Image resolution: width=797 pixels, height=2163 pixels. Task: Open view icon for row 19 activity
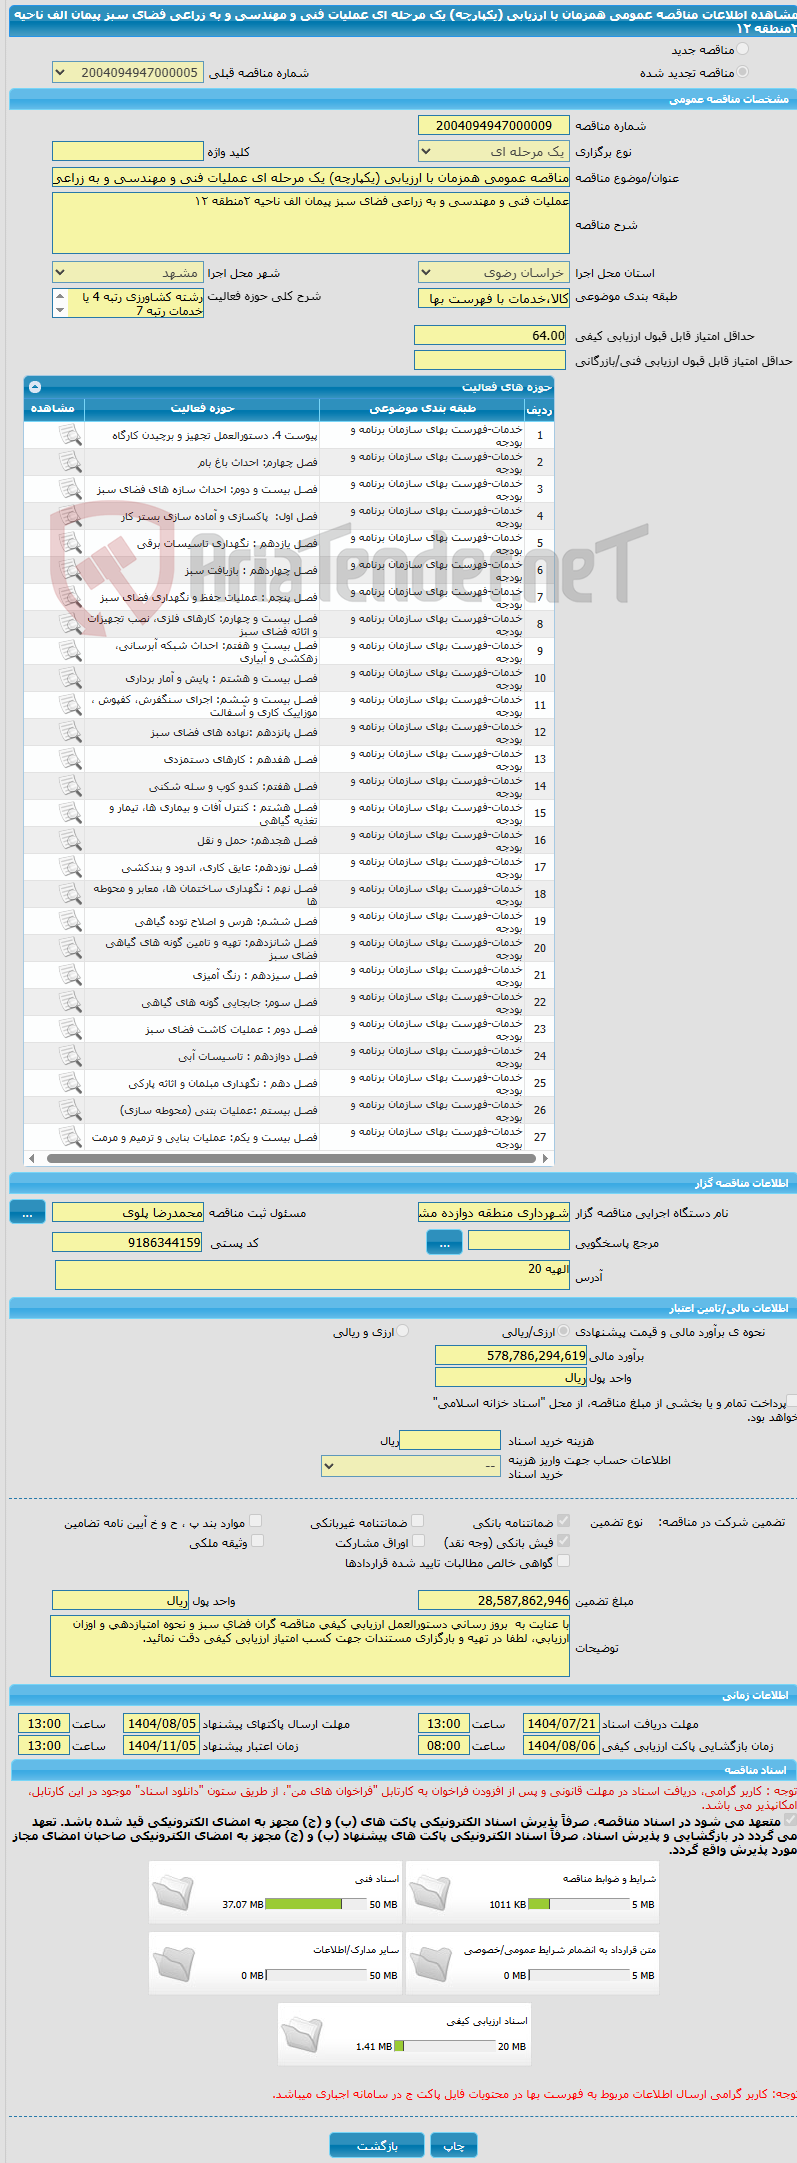coord(70,921)
